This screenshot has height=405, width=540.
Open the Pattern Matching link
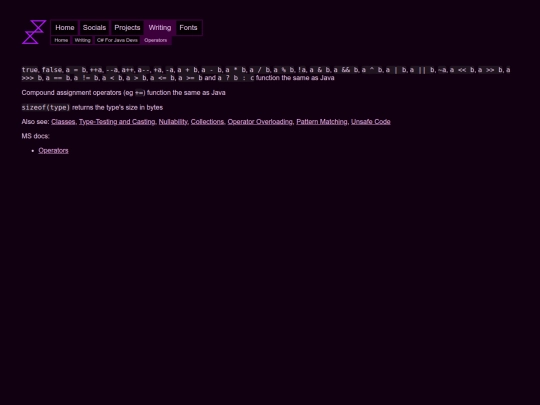coord(322,122)
